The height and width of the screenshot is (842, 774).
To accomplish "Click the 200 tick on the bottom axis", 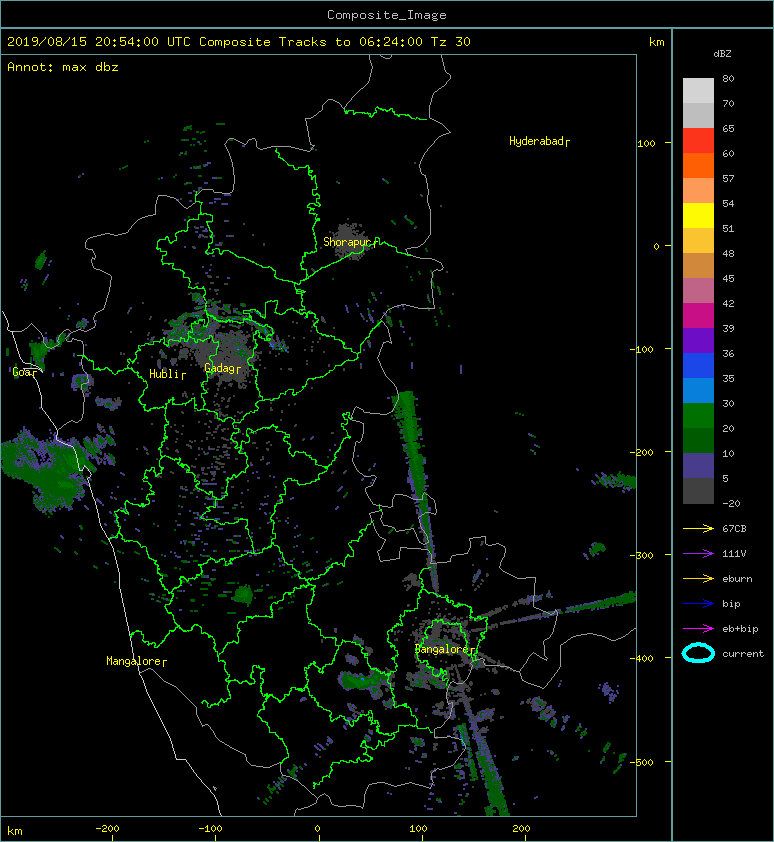I will coord(522,829).
